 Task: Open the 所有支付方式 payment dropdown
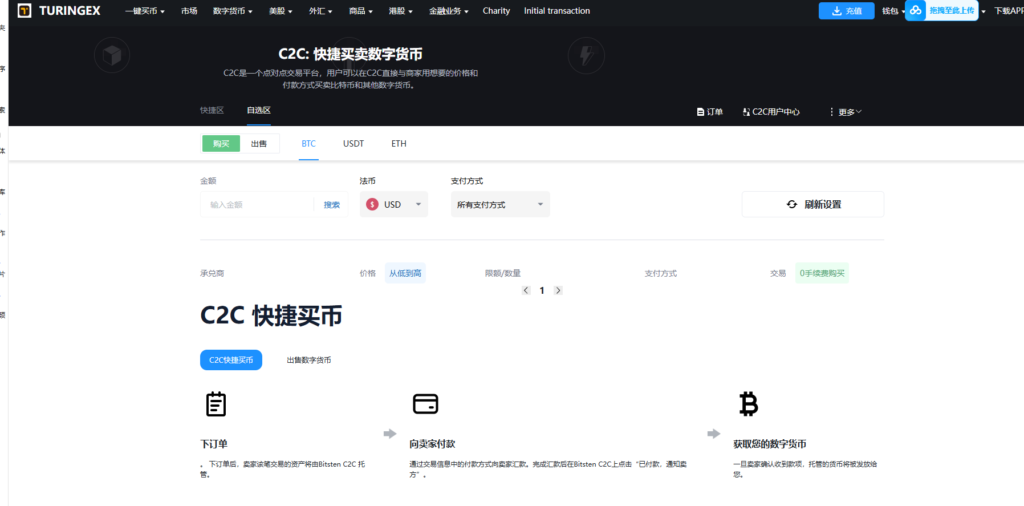click(x=500, y=204)
